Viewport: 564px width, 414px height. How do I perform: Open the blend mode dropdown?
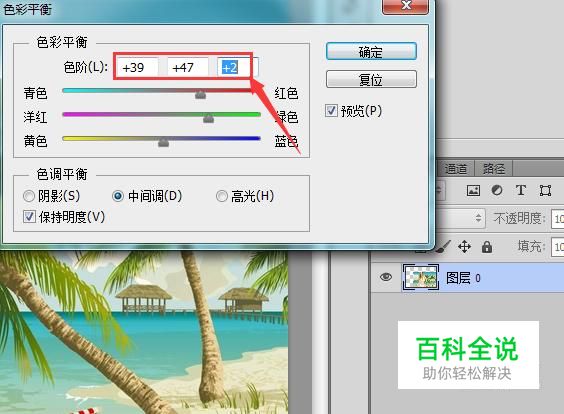point(460,218)
